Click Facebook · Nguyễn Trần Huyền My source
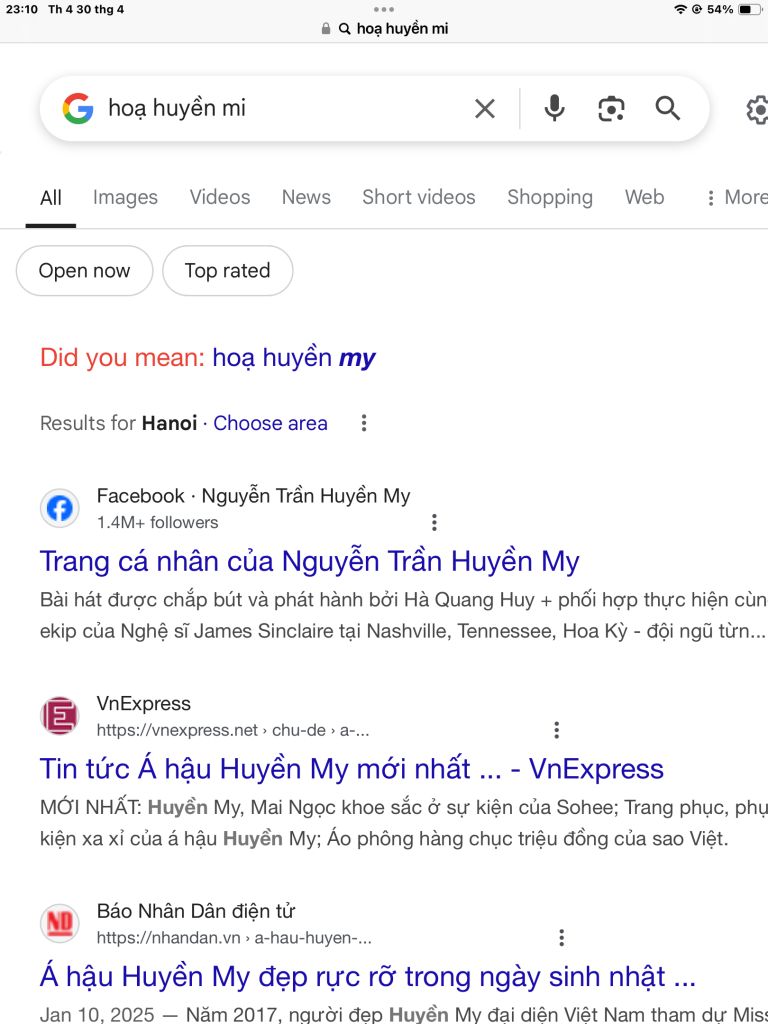 [253, 496]
